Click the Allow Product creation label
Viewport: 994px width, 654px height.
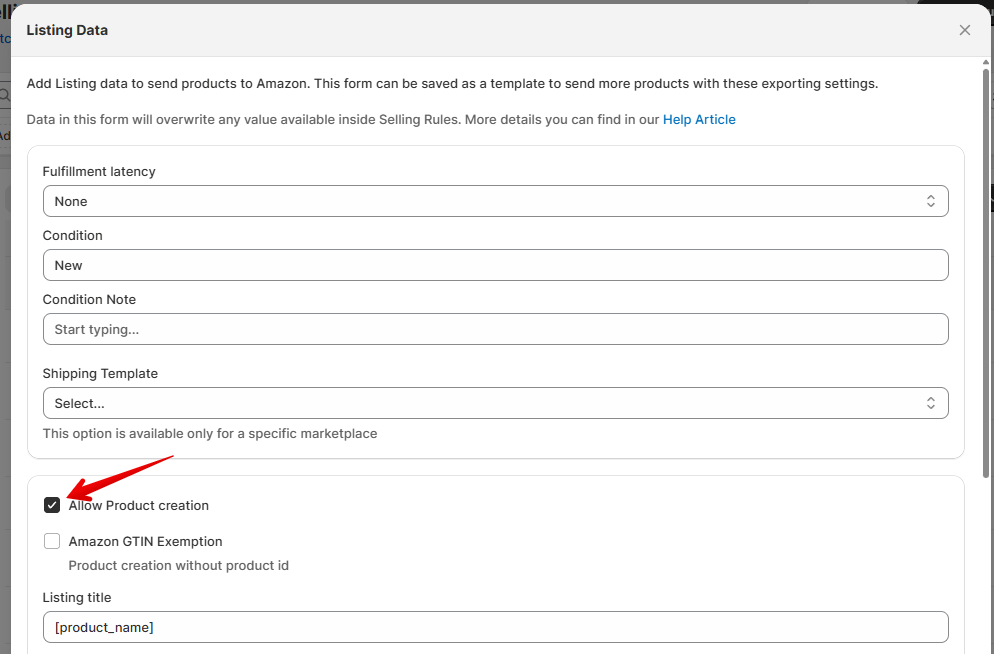click(139, 505)
